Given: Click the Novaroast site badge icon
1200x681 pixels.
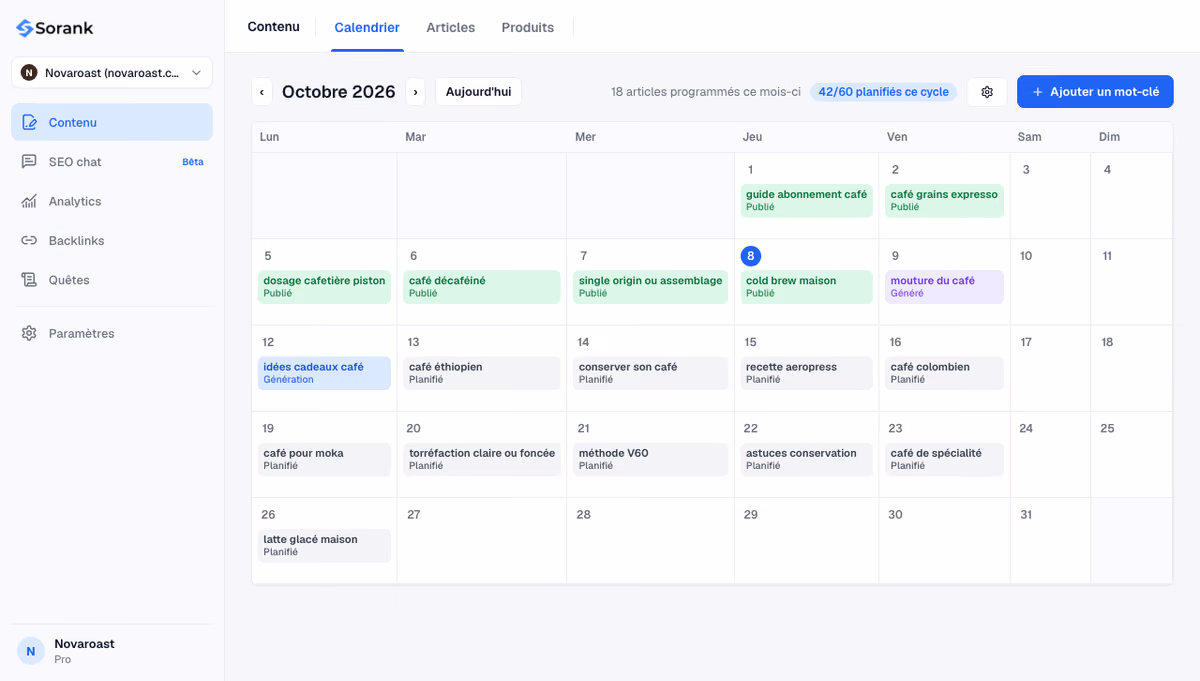Looking at the screenshot, I should click(x=29, y=73).
